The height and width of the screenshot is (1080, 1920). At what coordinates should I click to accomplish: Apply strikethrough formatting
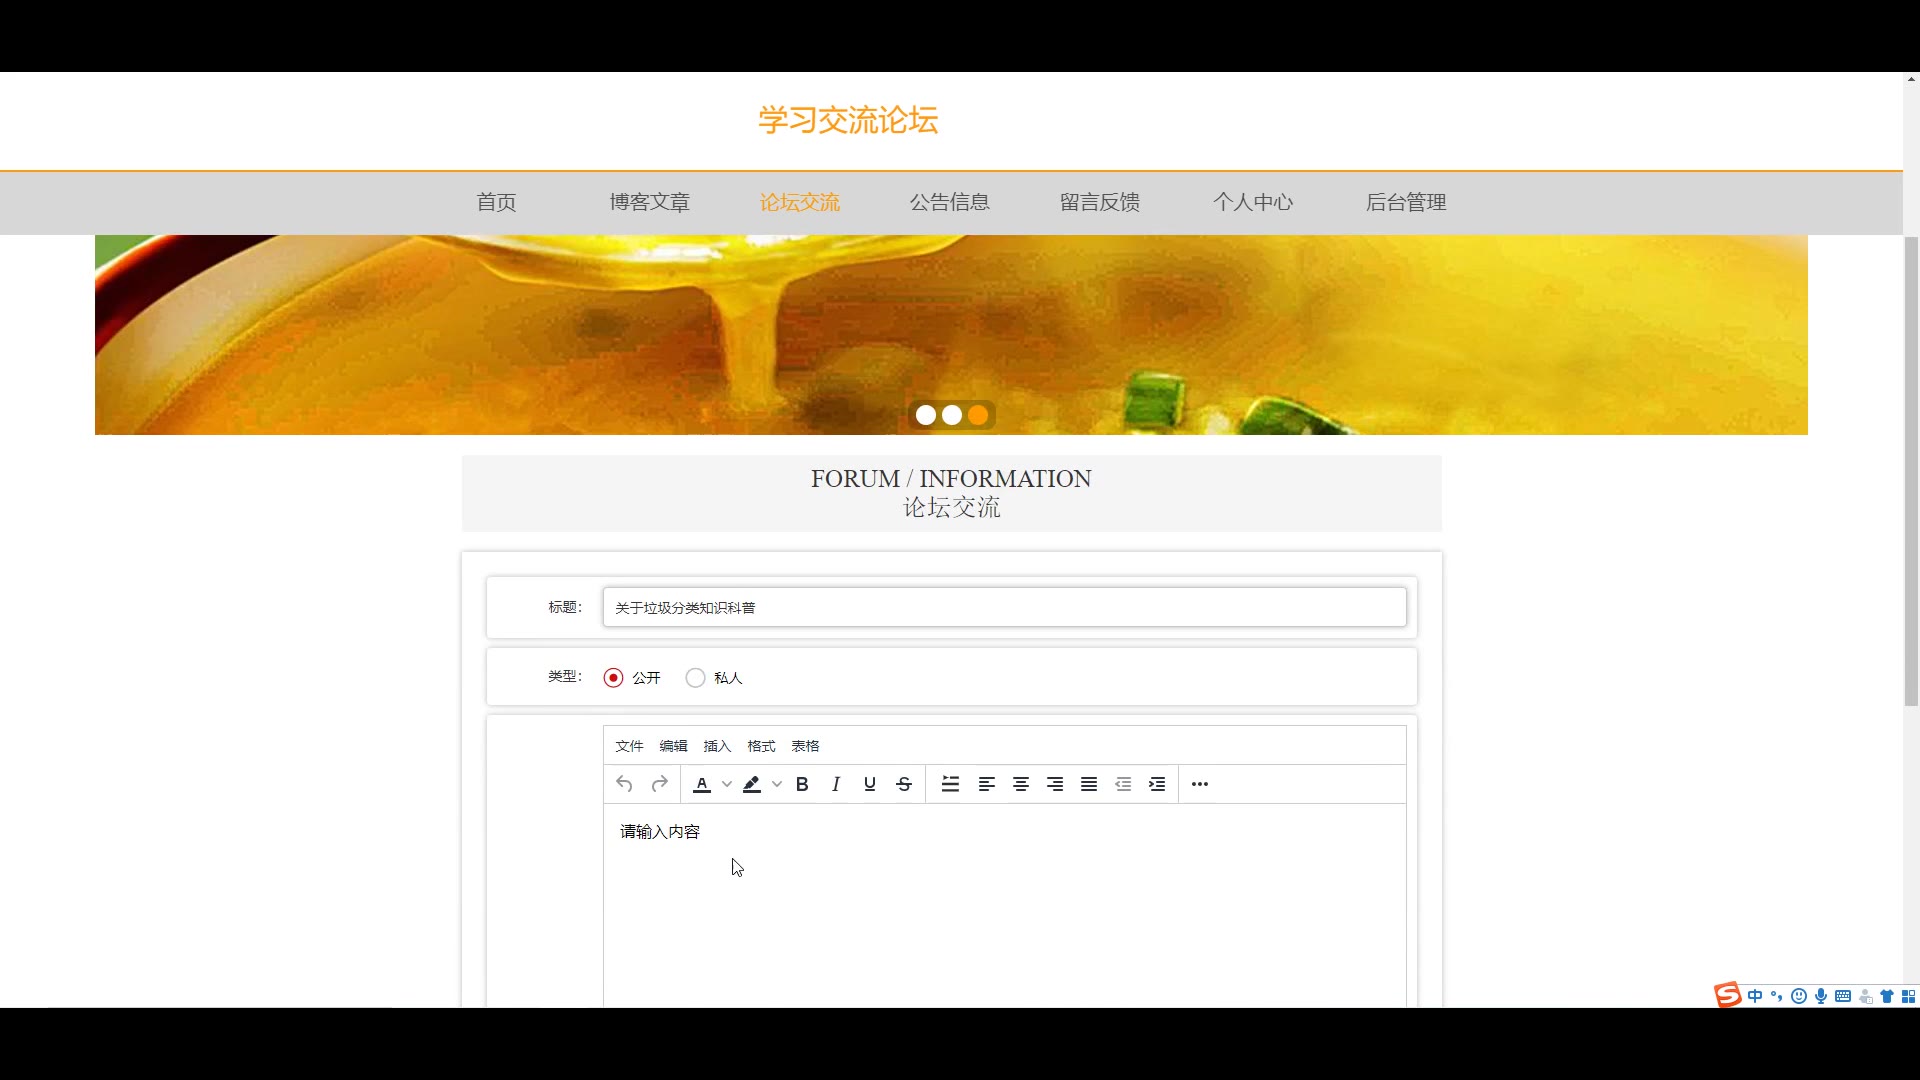click(904, 785)
